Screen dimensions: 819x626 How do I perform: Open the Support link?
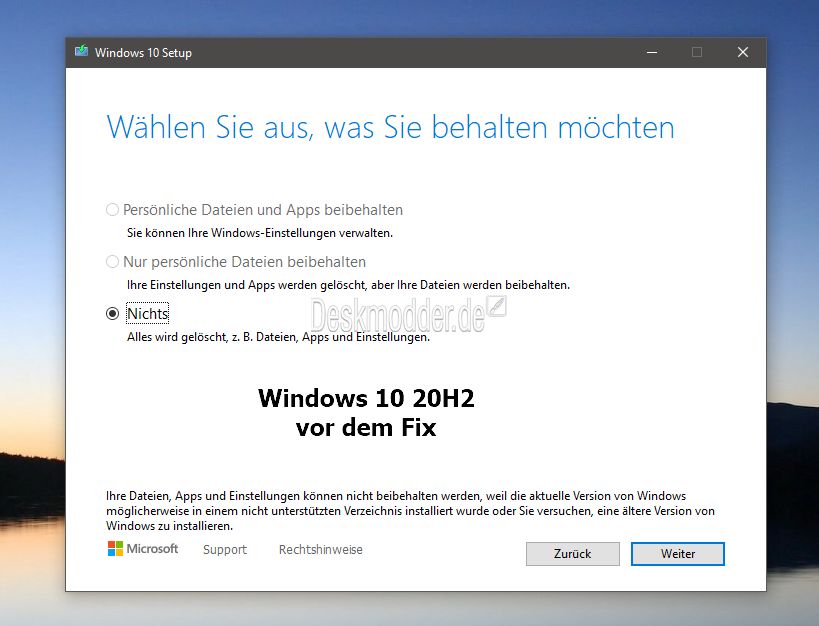point(225,550)
